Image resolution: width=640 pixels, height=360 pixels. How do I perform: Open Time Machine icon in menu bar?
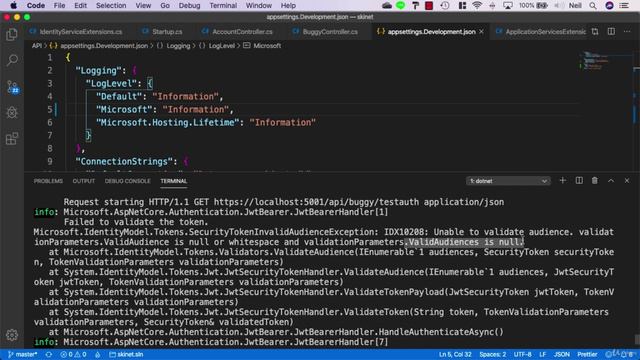click(x=445, y=5)
